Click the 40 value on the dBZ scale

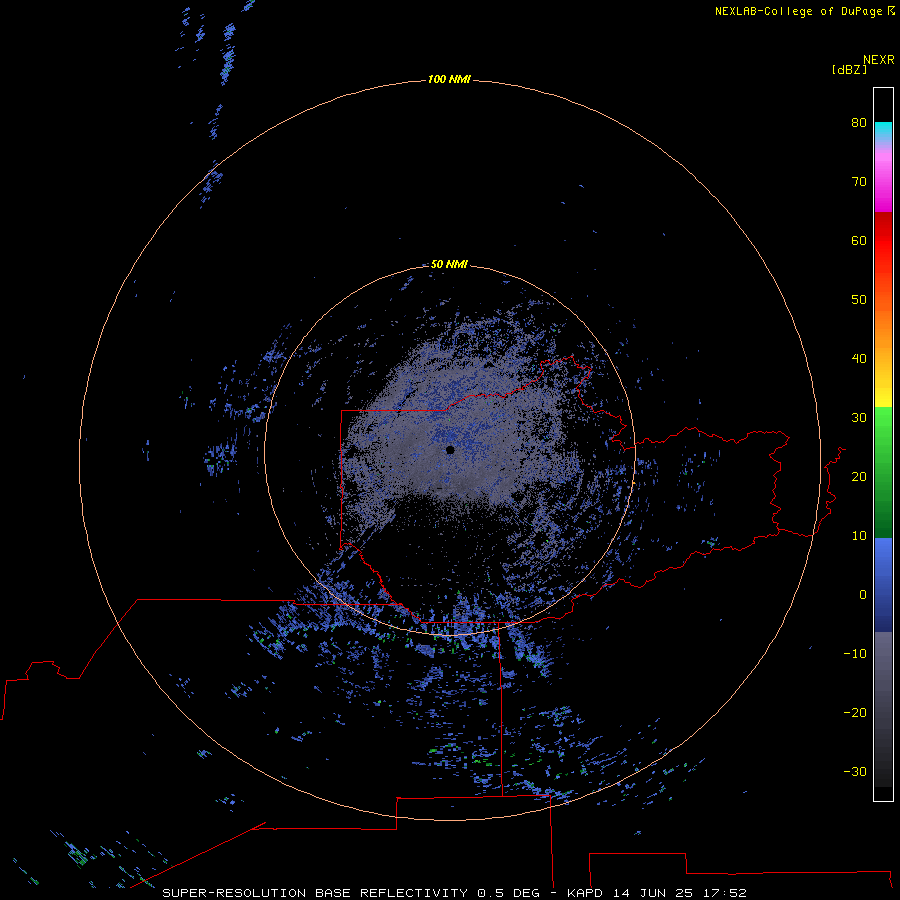859,359
